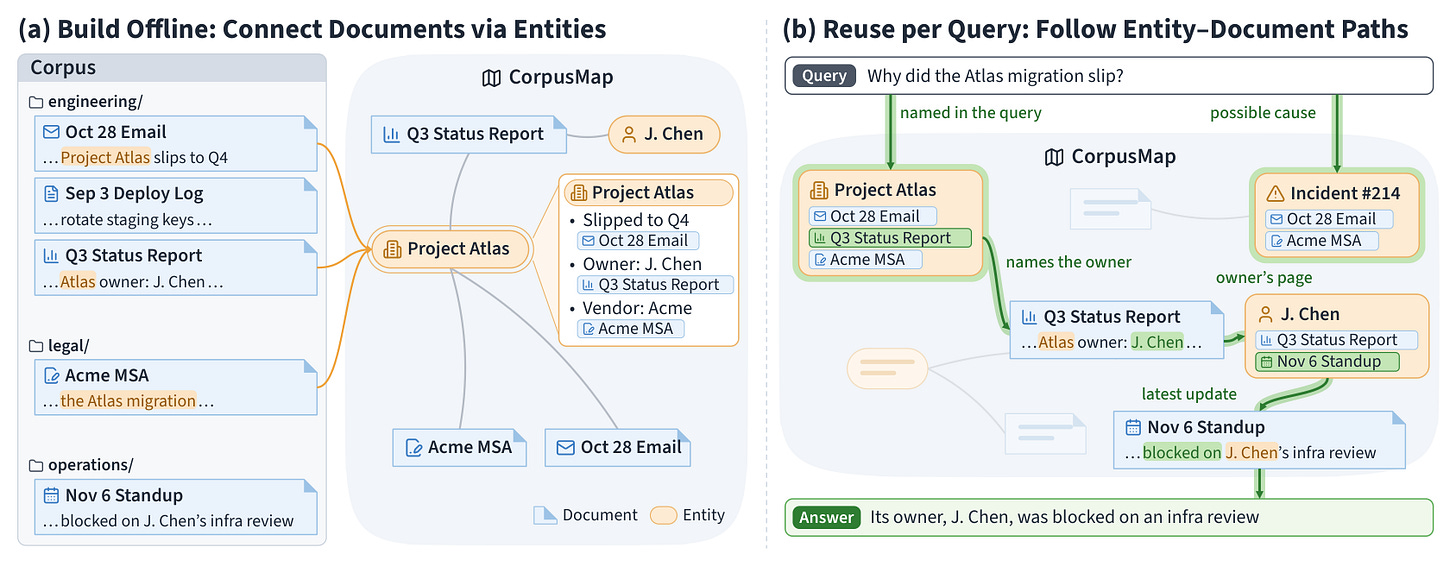The width and height of the screenshot is (1456, 566).
Task: Click the 'named in the query' label
Action: (x=970, y=113)
